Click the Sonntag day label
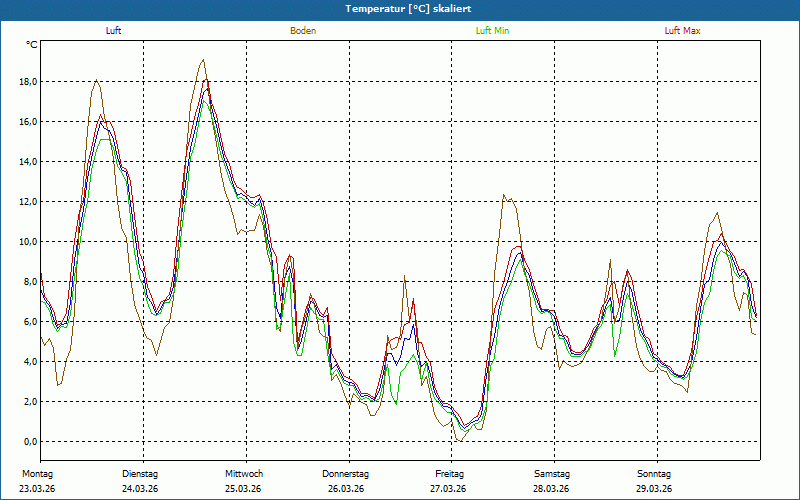The width and height of the screenshot is (800, 500). (654, 473)
